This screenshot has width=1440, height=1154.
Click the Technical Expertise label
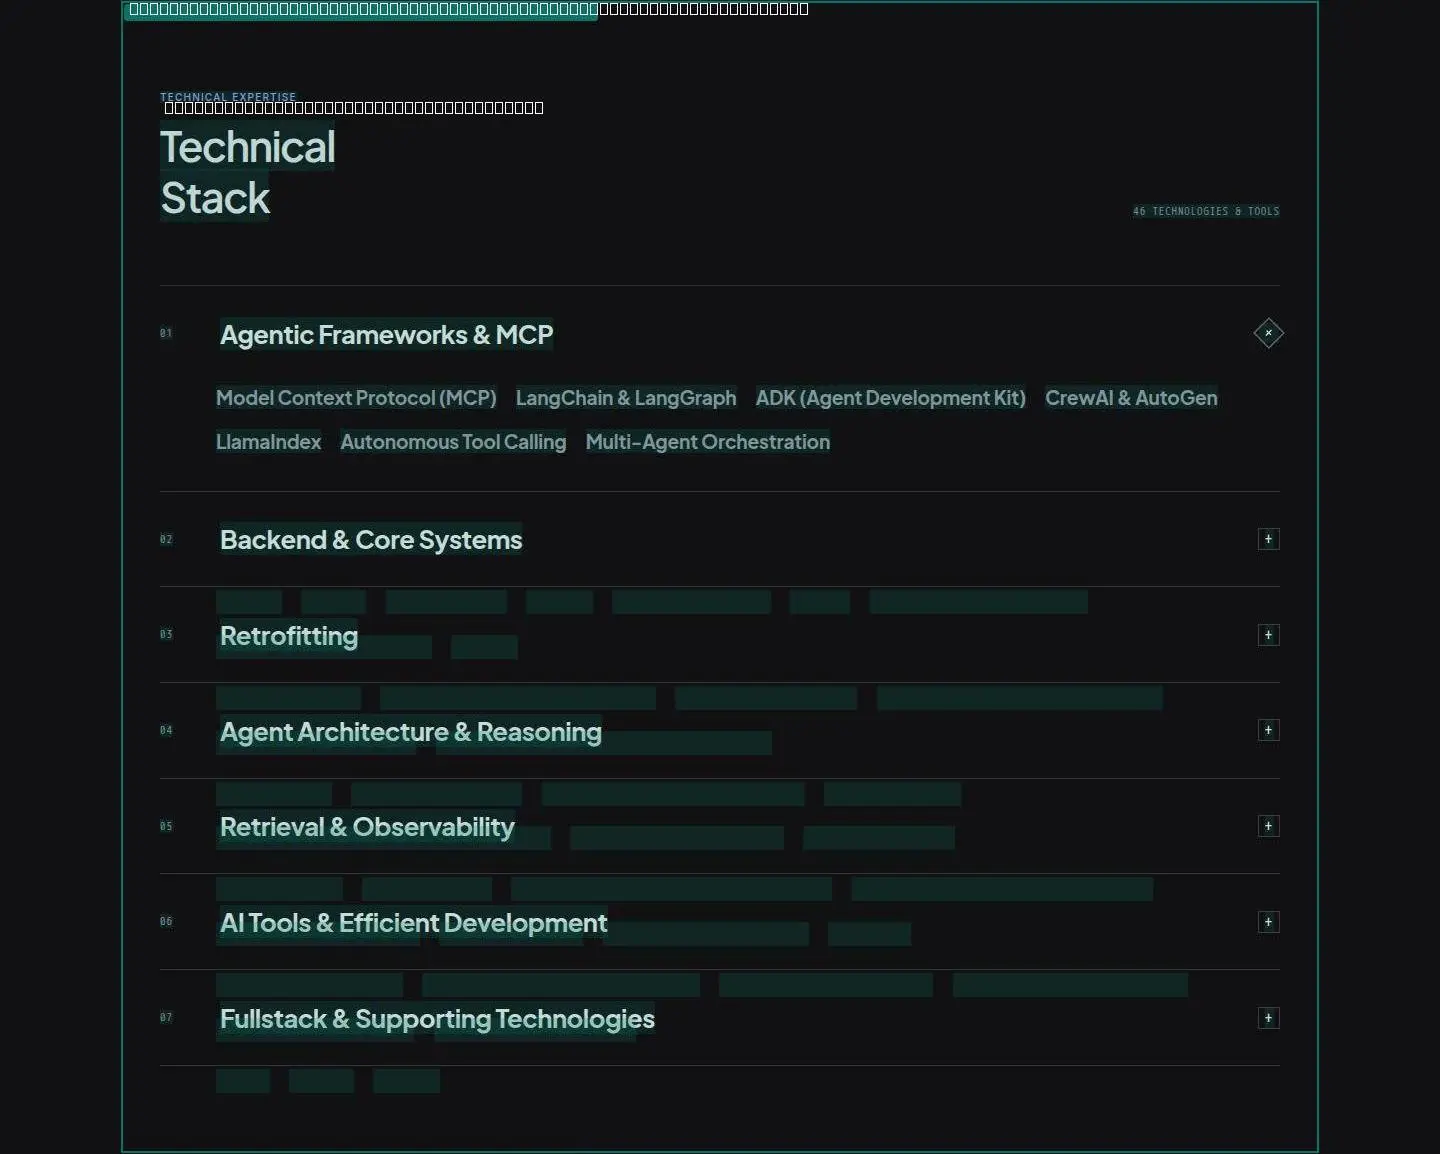pyautogui.click(x=228, y=97)
